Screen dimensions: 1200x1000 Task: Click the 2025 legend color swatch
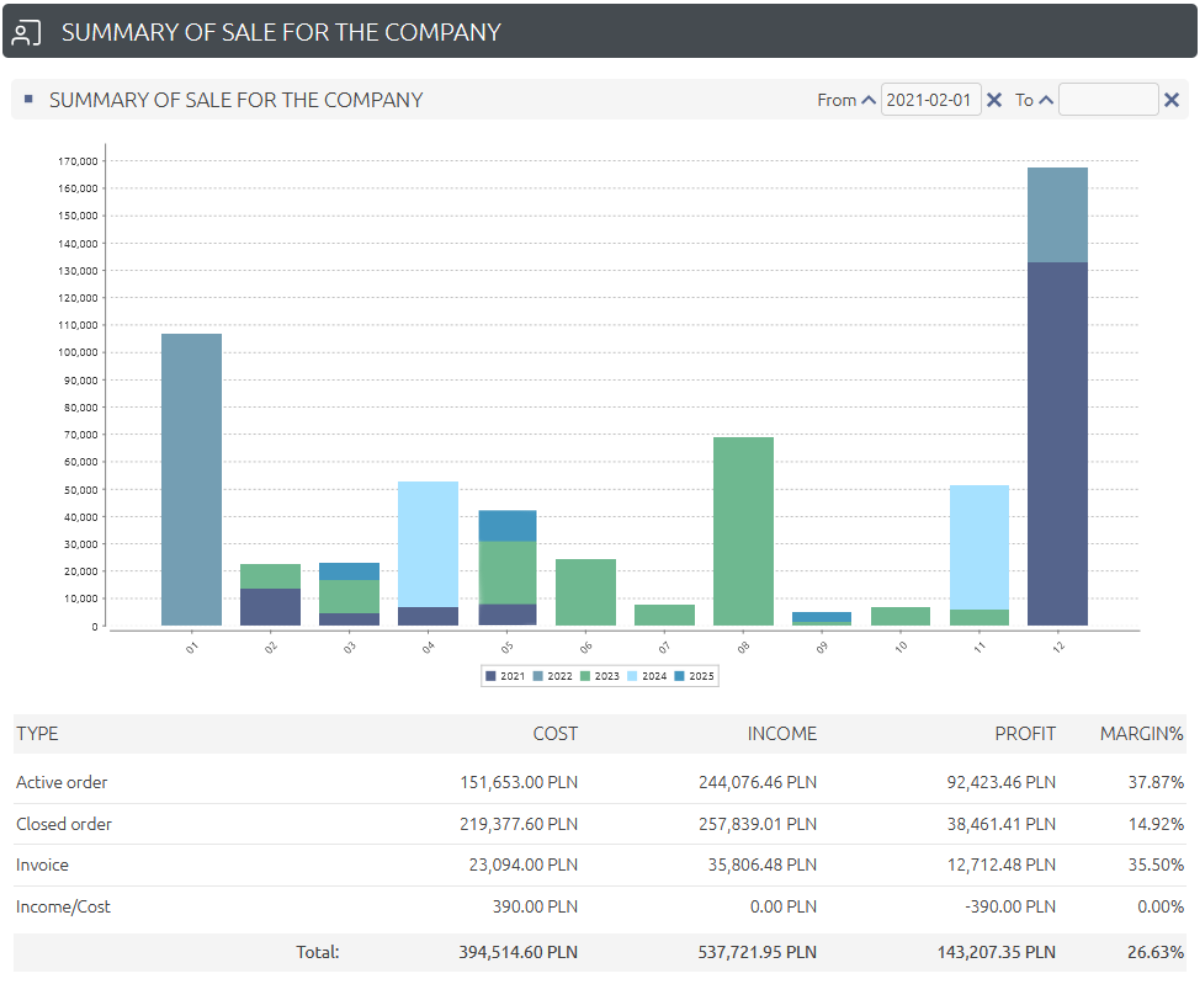click(683, 676)
